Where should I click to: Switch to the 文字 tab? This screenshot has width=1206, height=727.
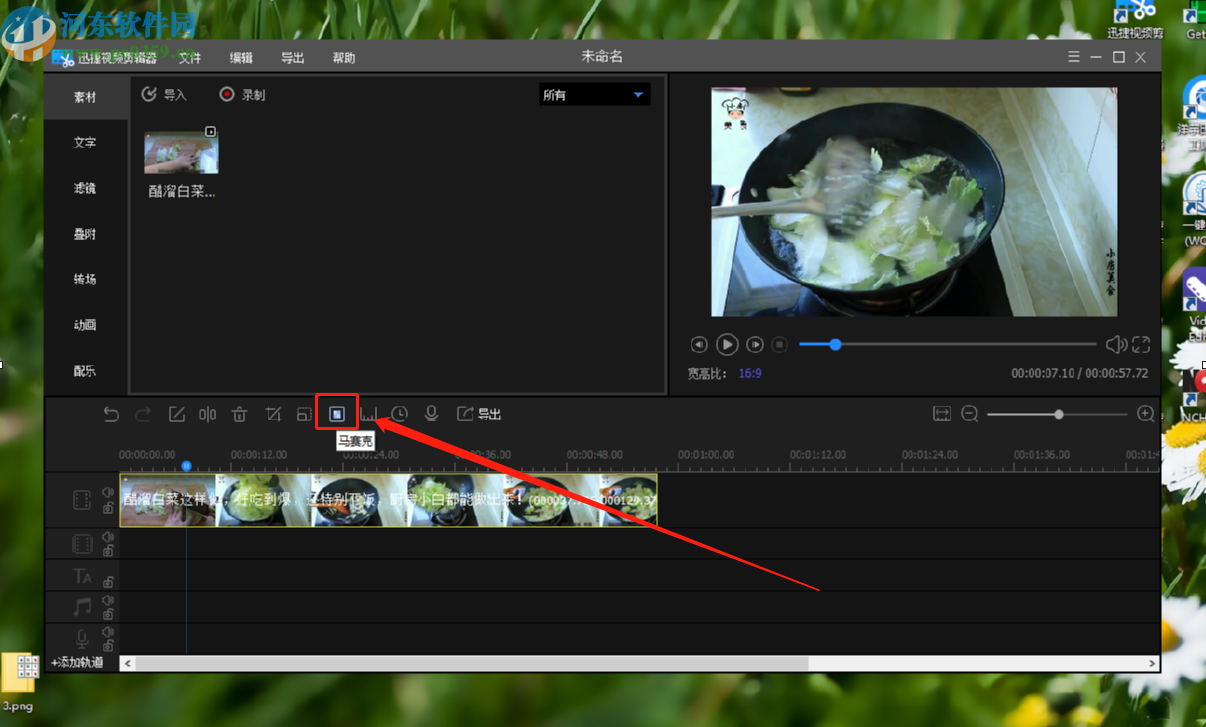(x=85, y=142)
